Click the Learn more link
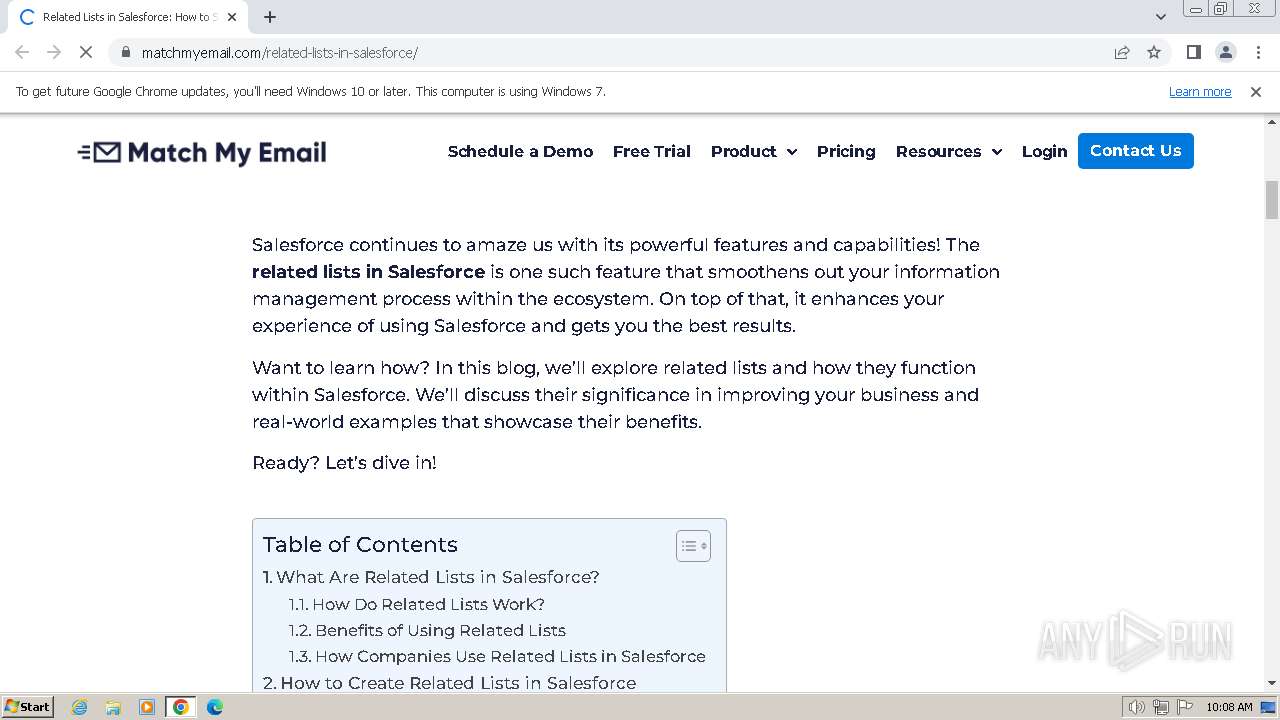This screenshot has height=720, width=1280. [1200, 91]
